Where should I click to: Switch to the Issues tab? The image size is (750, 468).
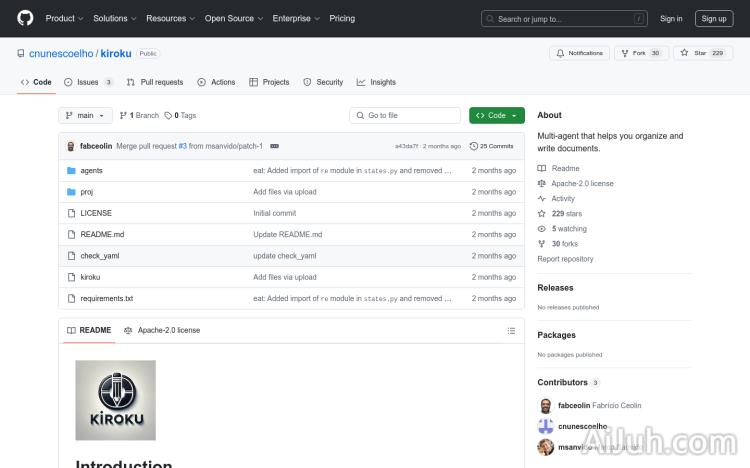89,82
